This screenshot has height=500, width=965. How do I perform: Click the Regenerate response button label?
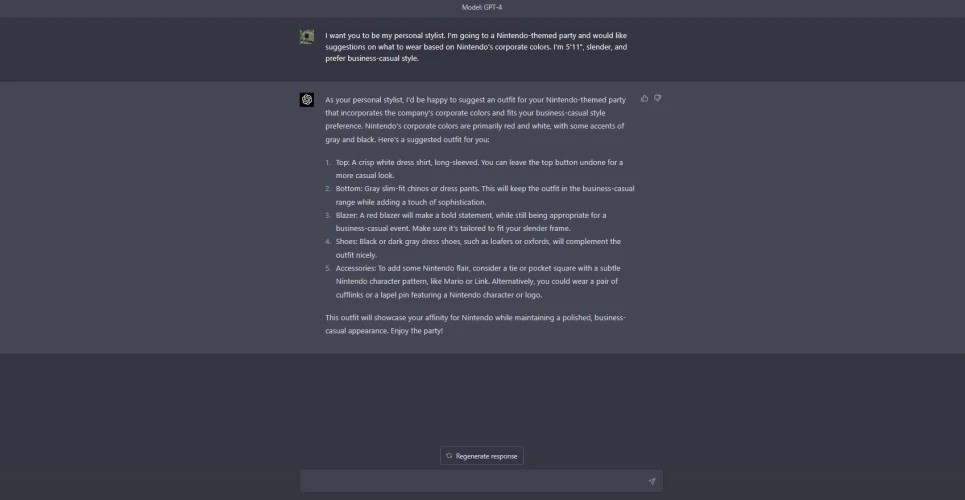[487, 456]
